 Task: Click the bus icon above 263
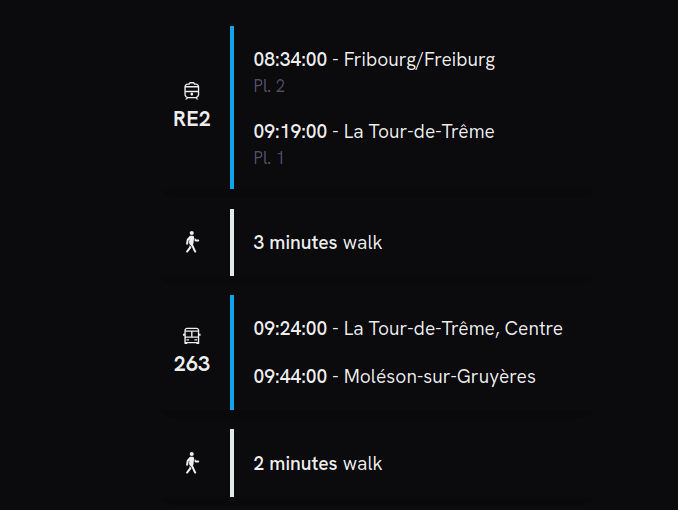point(192,335)
